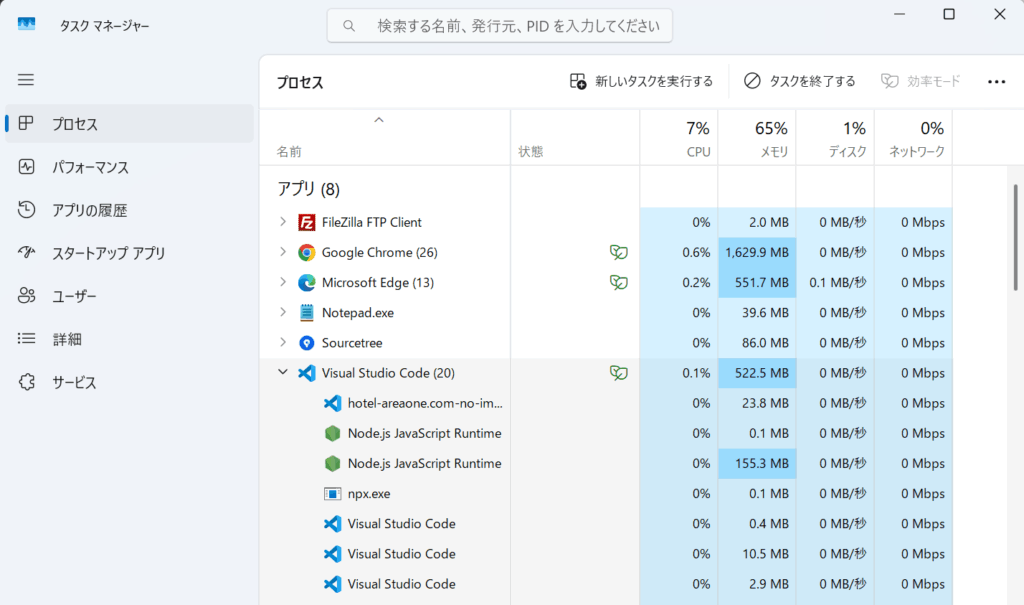Select the Sourcetree process name
Screen dimensions: 1024x605
pyautogui.click(x=352, y=343)
